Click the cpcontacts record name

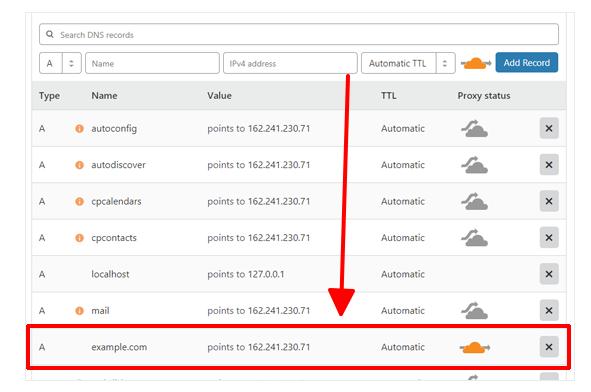(114, 238)
